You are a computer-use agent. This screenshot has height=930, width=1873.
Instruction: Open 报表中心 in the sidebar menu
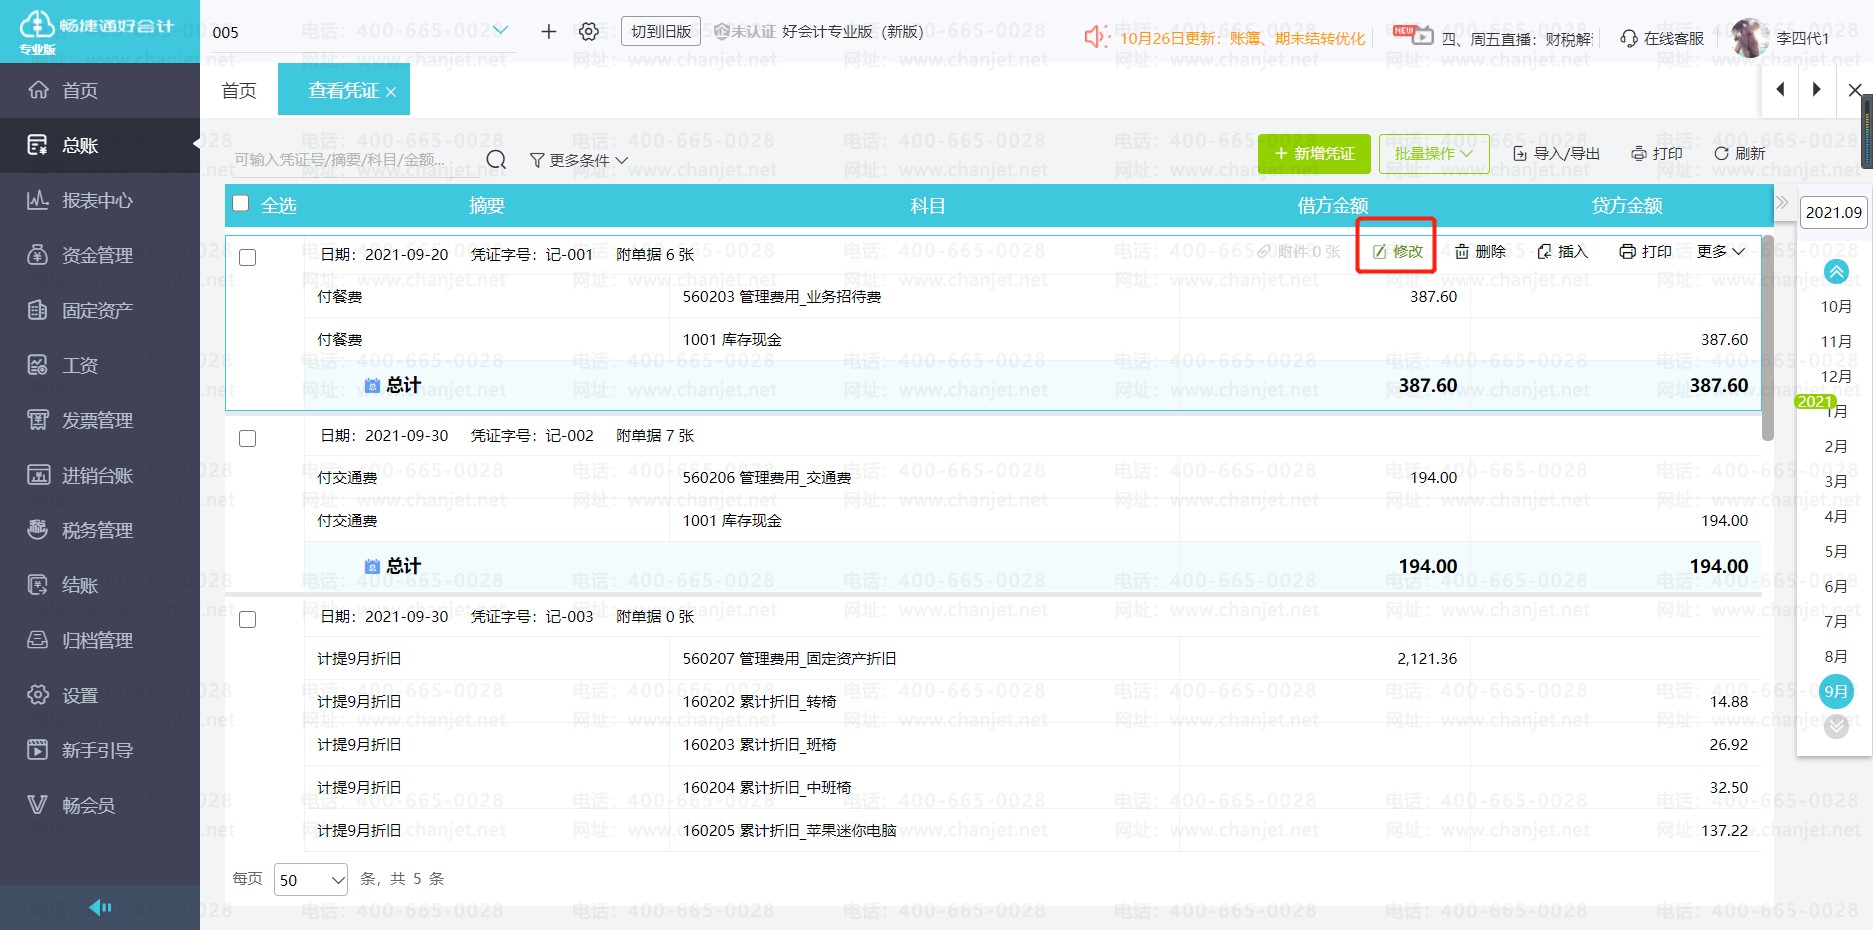(x=96, y=201)
